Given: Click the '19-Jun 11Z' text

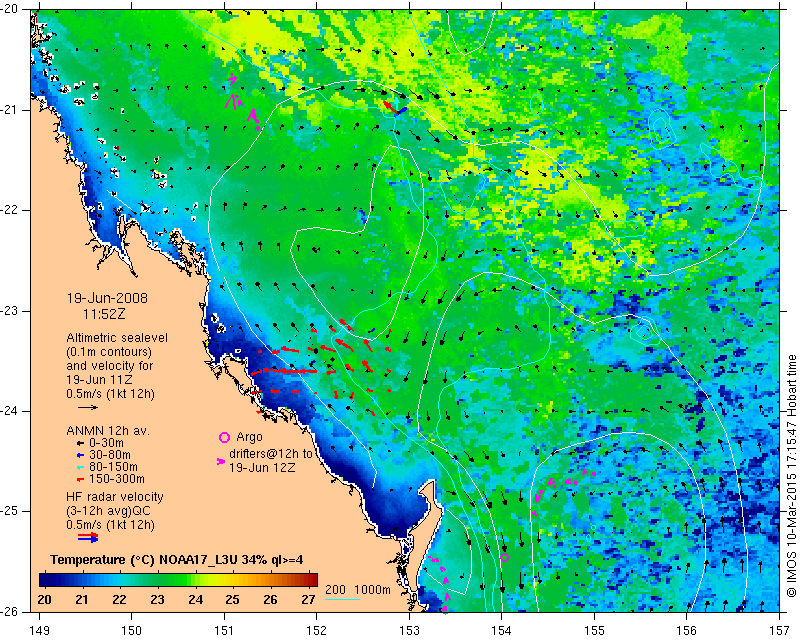Looking at the screenshot, I should pyautogui.click(x=99, y=380).
